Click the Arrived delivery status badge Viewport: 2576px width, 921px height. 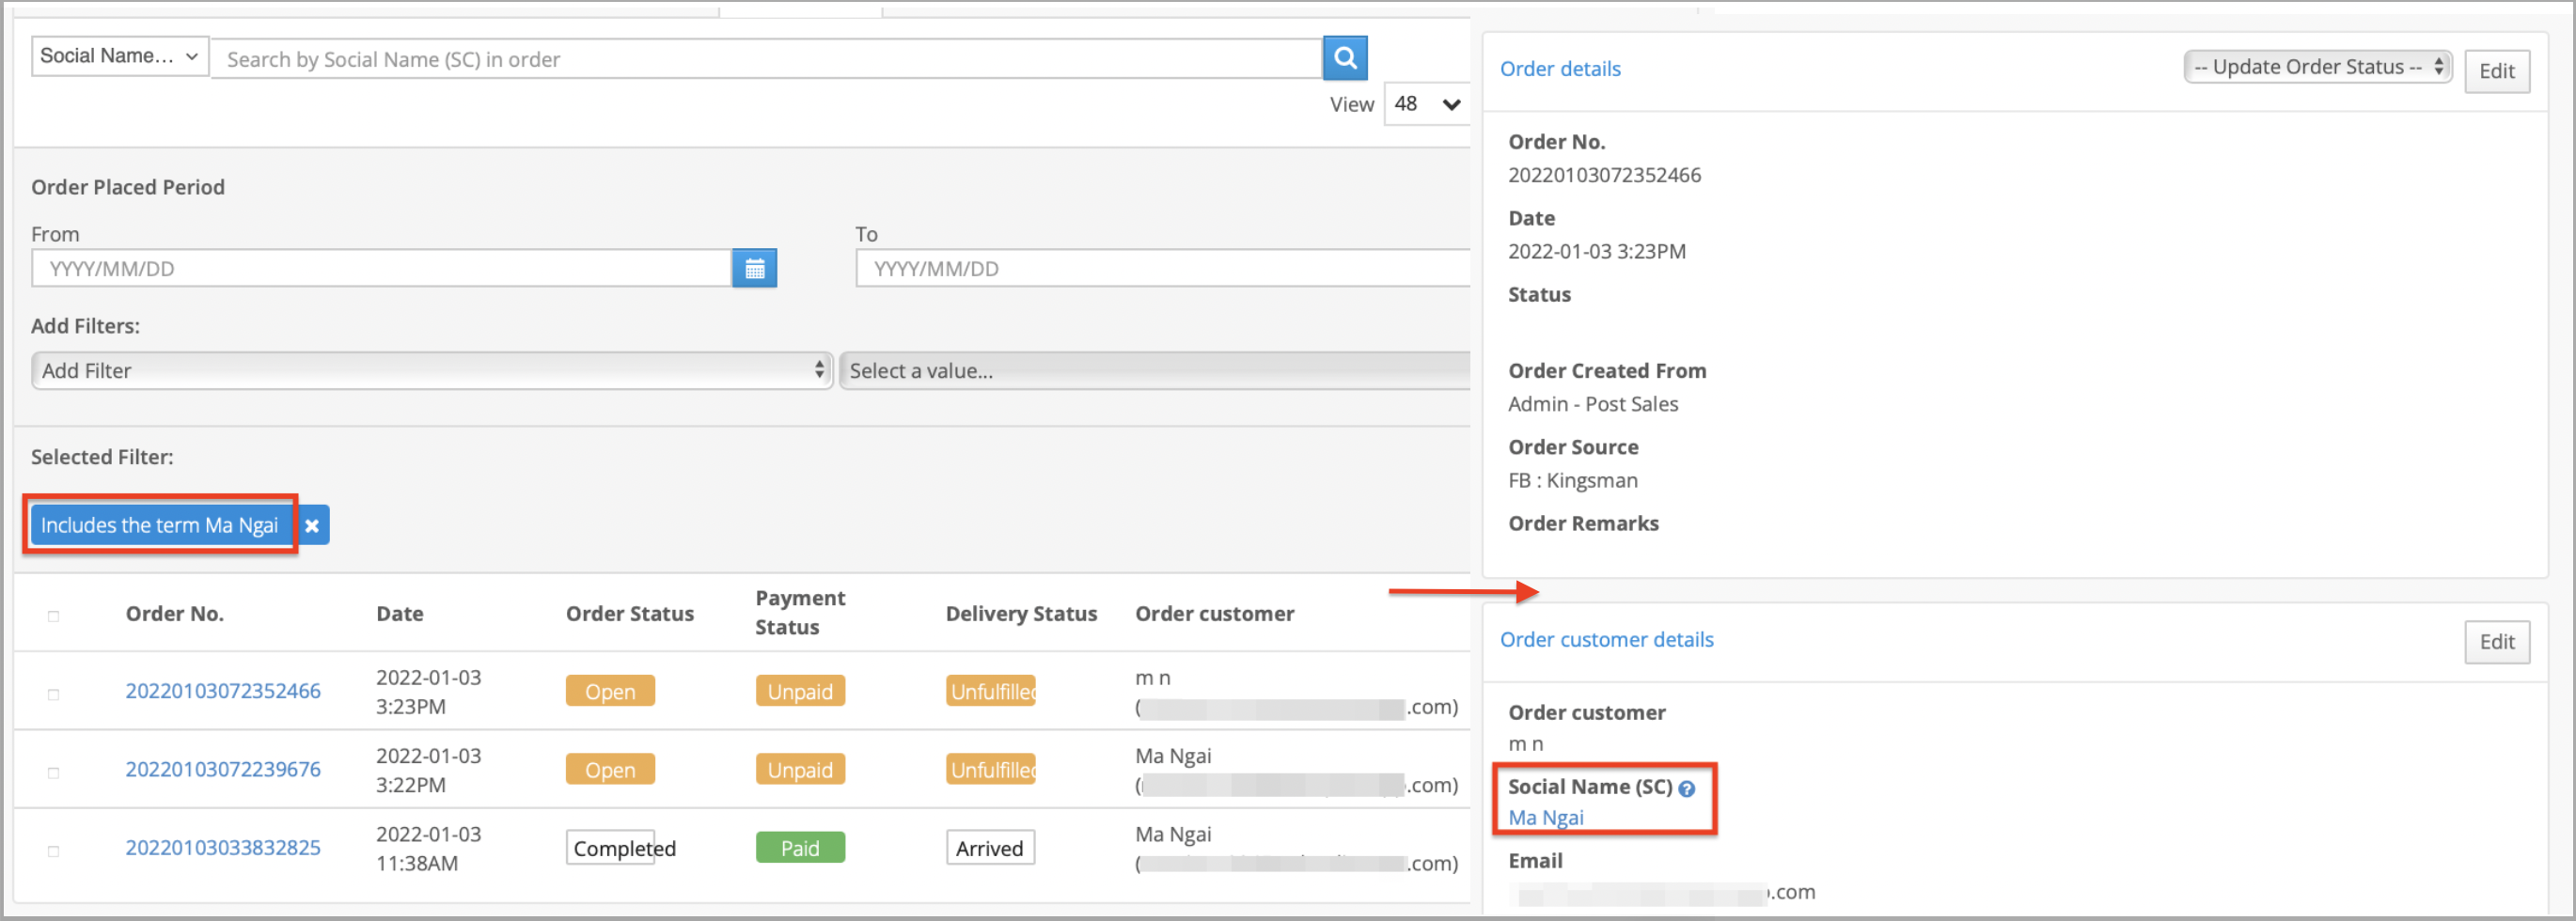(x=990, y=848)
